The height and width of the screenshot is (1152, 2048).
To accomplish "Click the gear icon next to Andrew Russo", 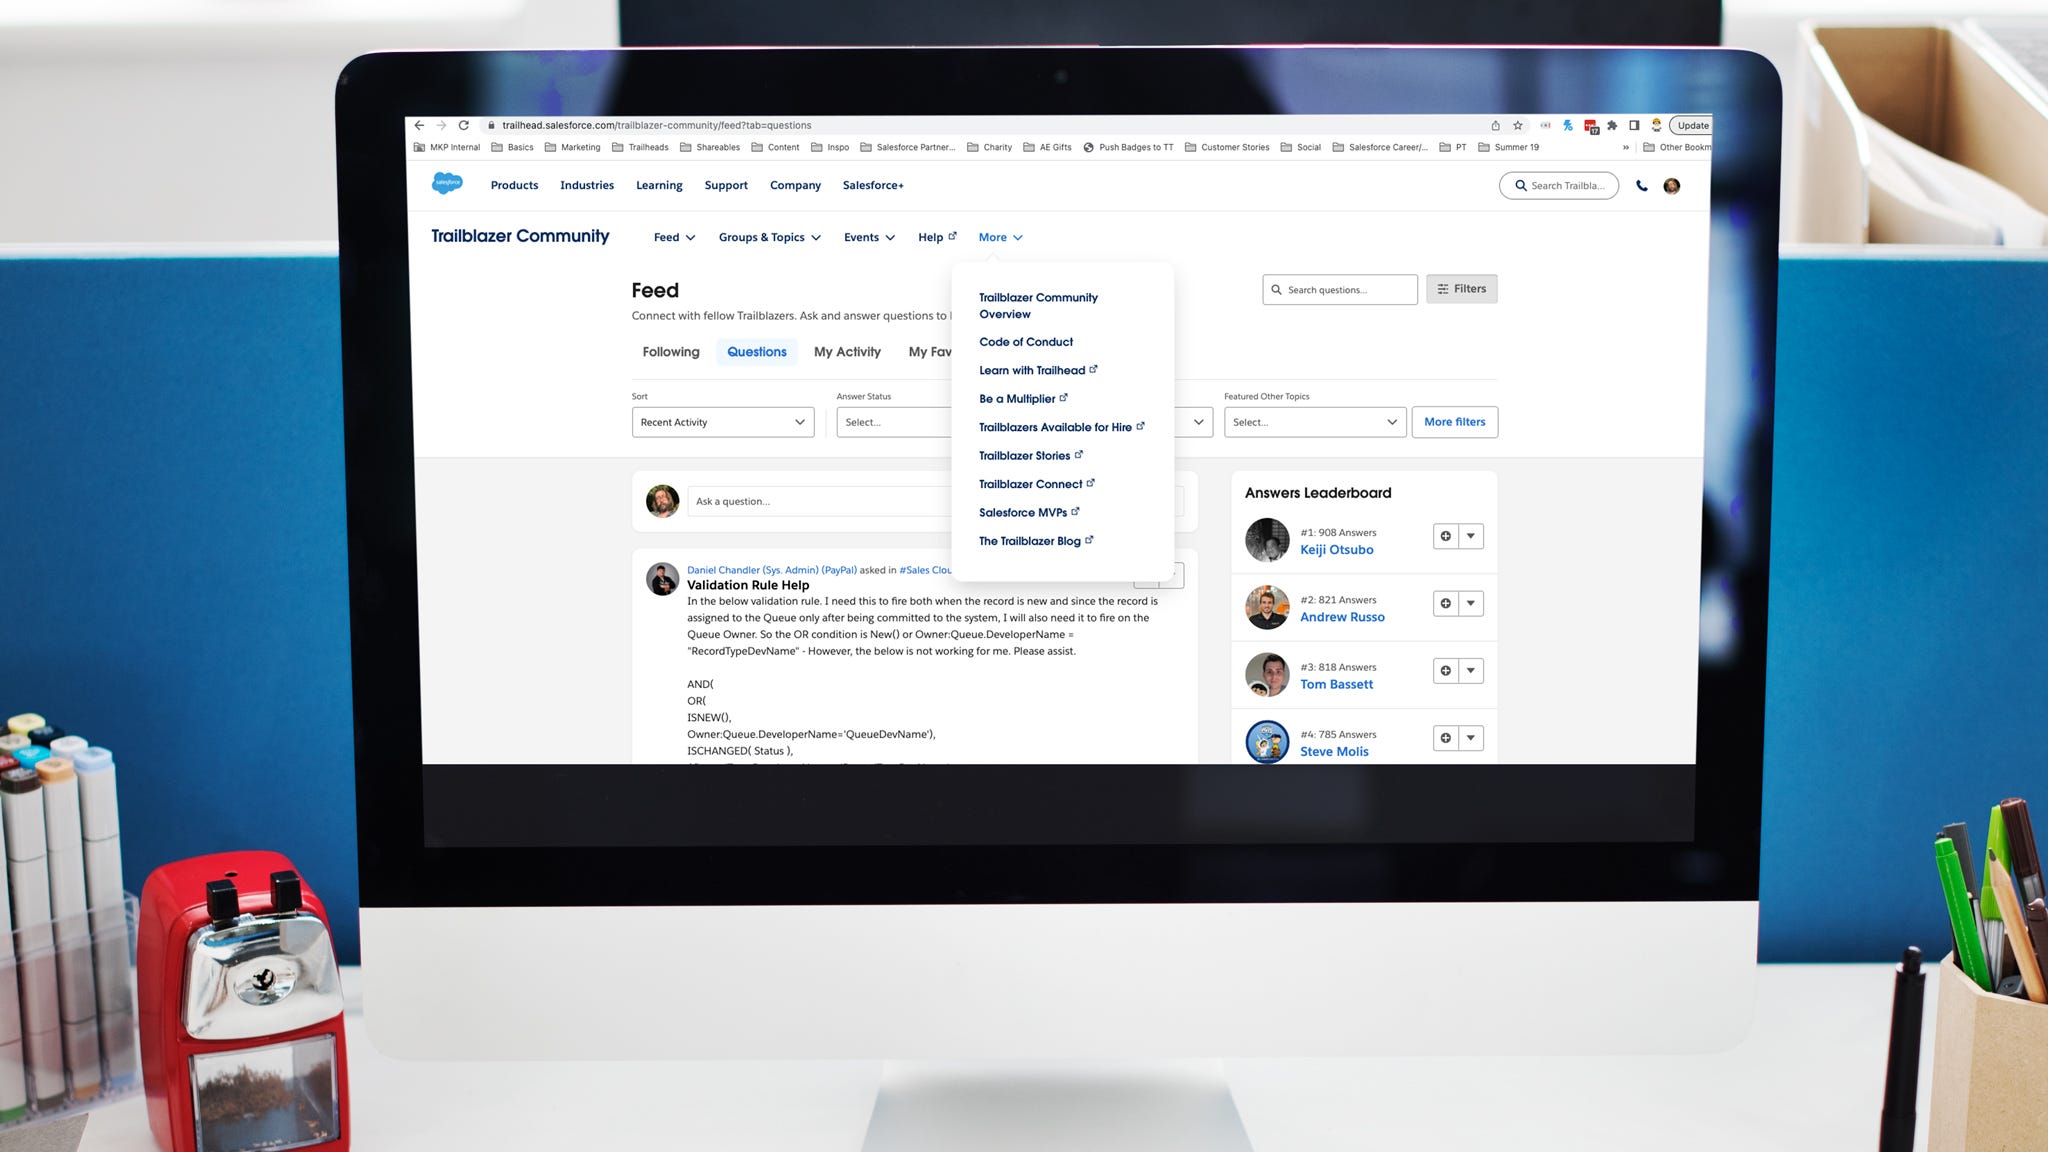I will [x=1445, y=602].
